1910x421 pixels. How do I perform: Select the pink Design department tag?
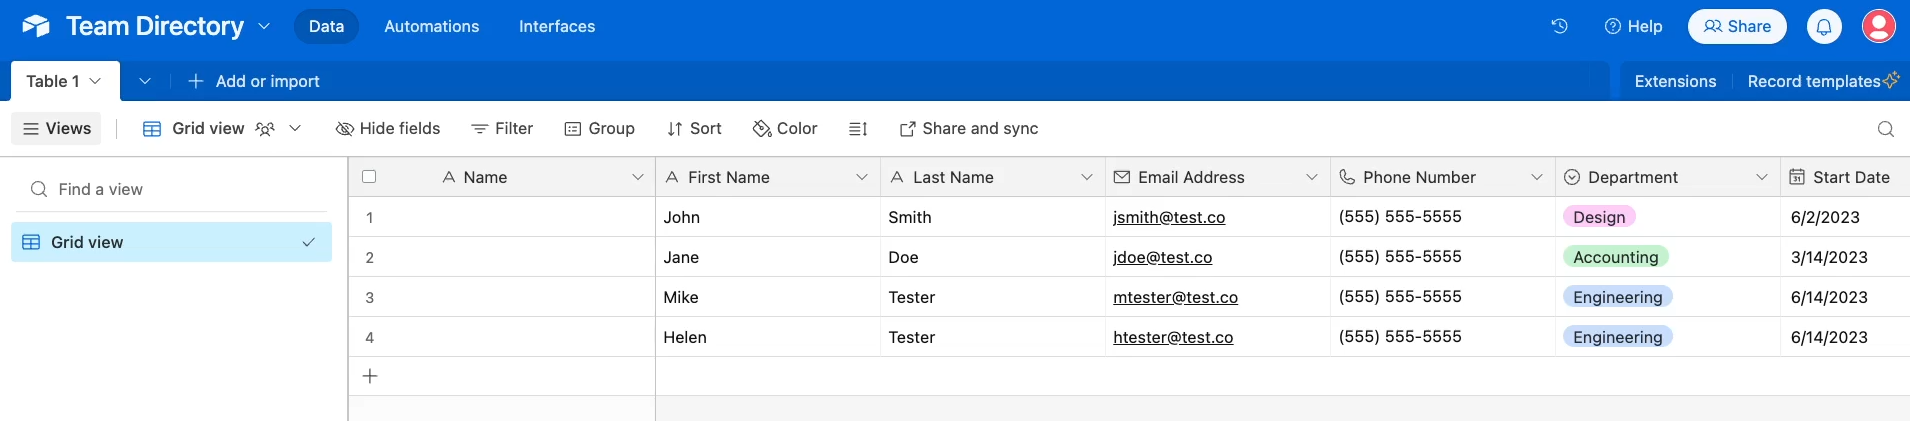click(1599, 217)
